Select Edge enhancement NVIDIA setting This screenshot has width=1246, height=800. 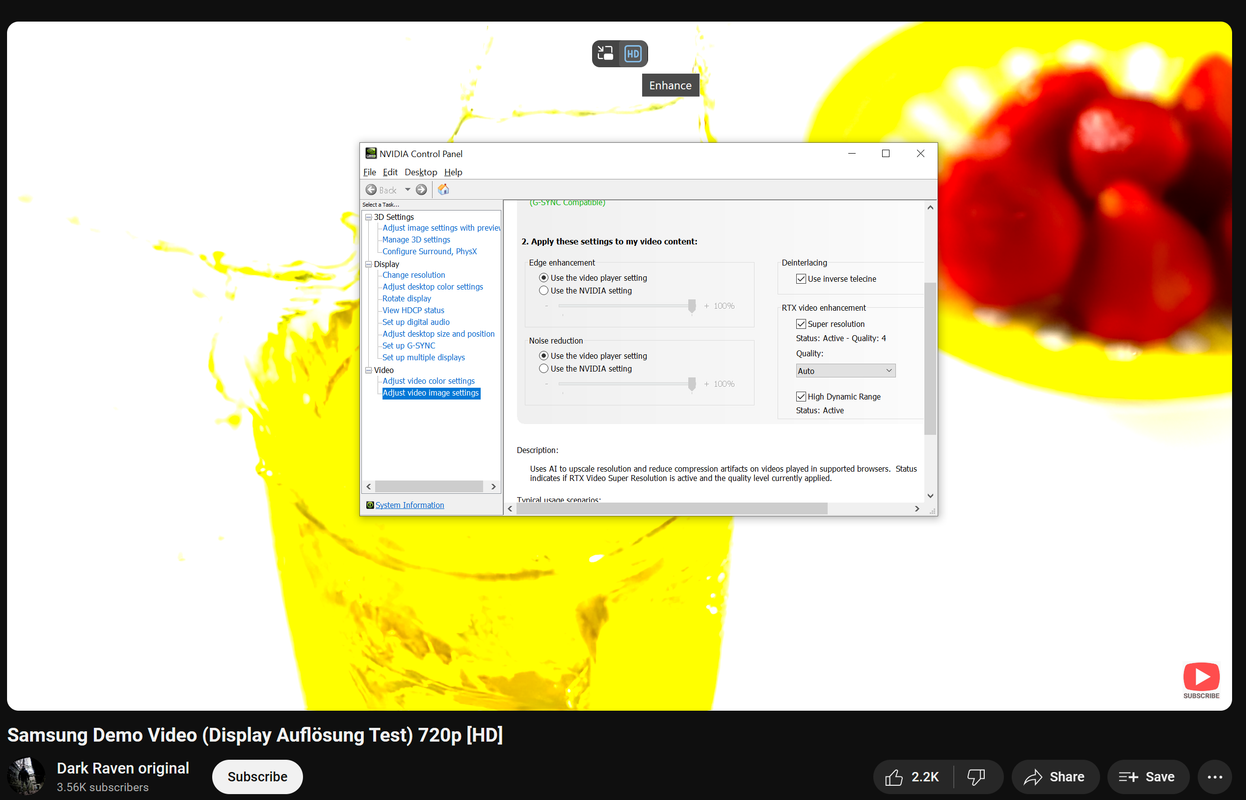tap(544, 291)
